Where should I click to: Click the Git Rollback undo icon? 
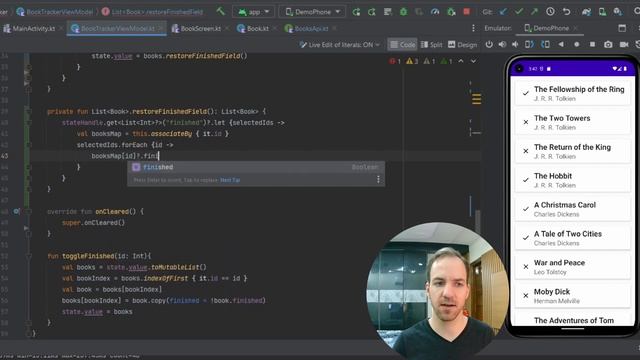point(567,12)
